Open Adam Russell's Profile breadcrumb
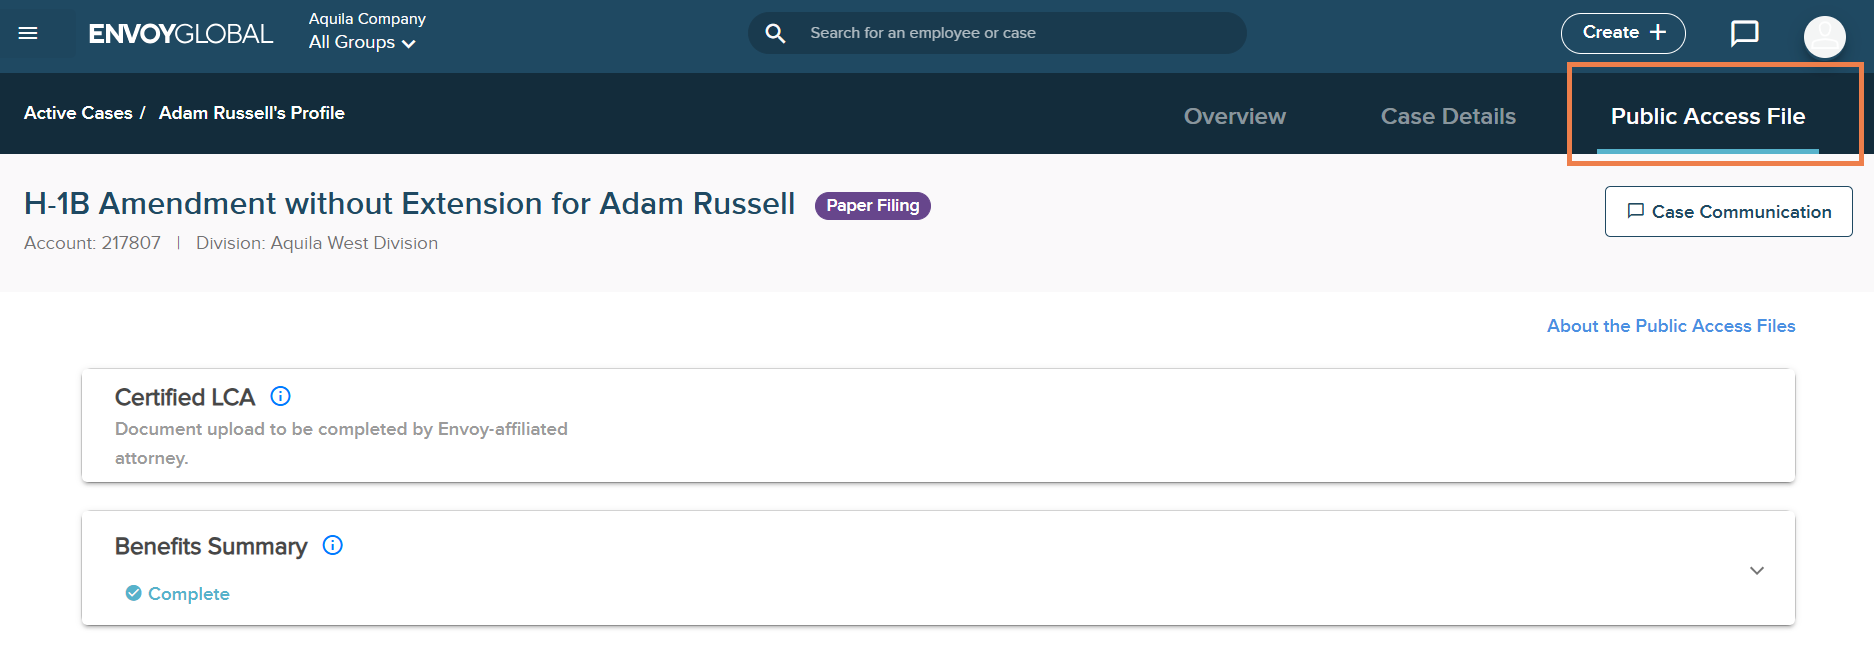Image resolution: width=1874 pixels, height=646 pixels. 252,113
